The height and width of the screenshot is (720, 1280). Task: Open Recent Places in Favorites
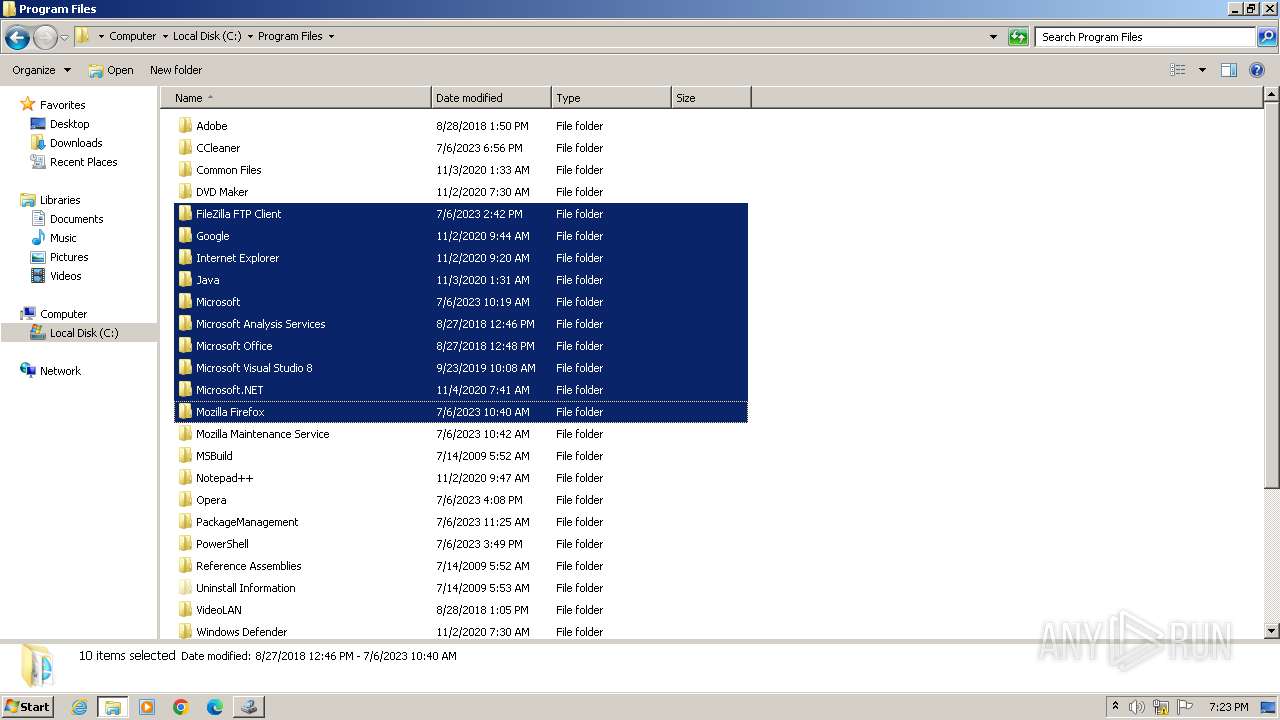(83, 162)
